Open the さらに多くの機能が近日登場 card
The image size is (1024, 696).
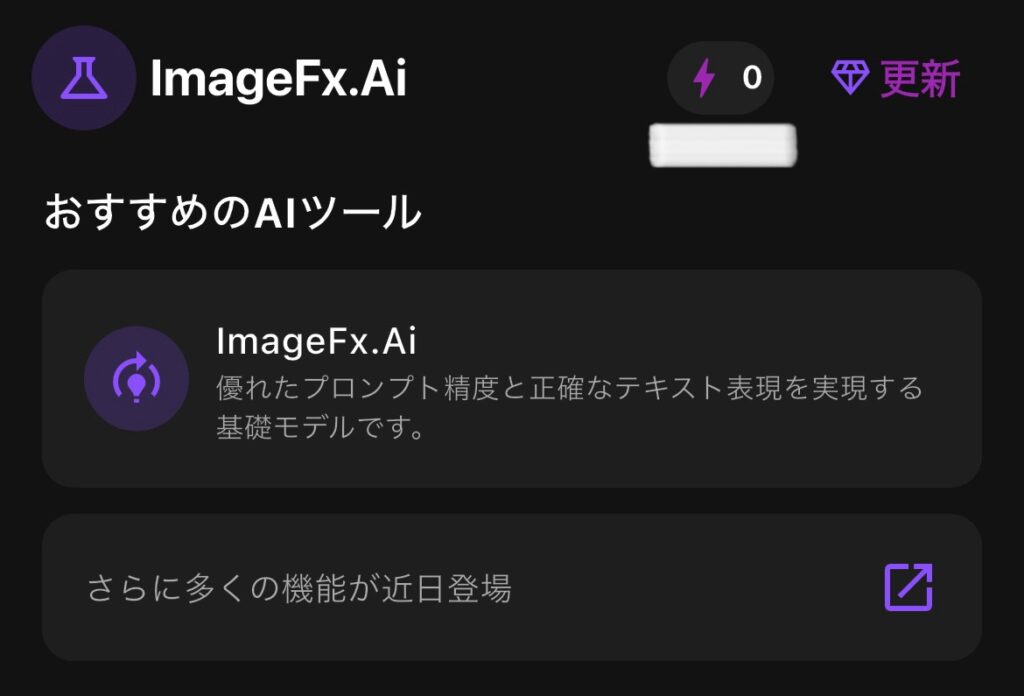pos(511,587)
